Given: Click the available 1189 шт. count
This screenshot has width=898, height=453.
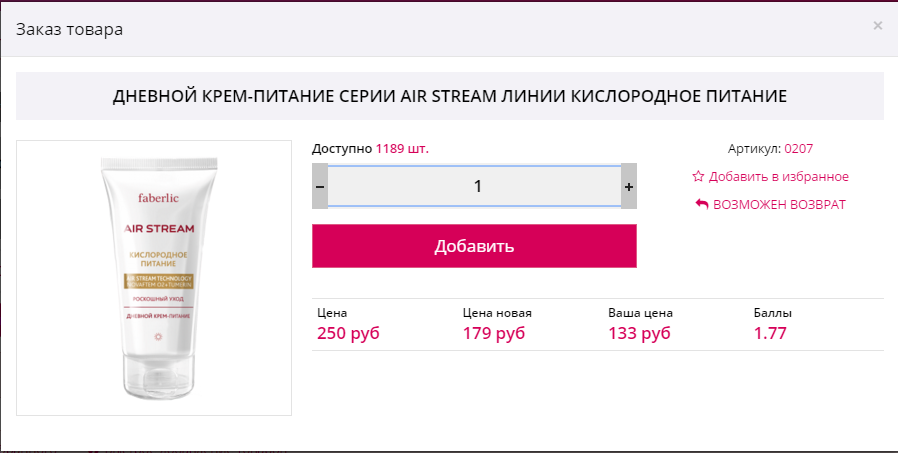Looking at the screenshot, I should click(402, 149).
